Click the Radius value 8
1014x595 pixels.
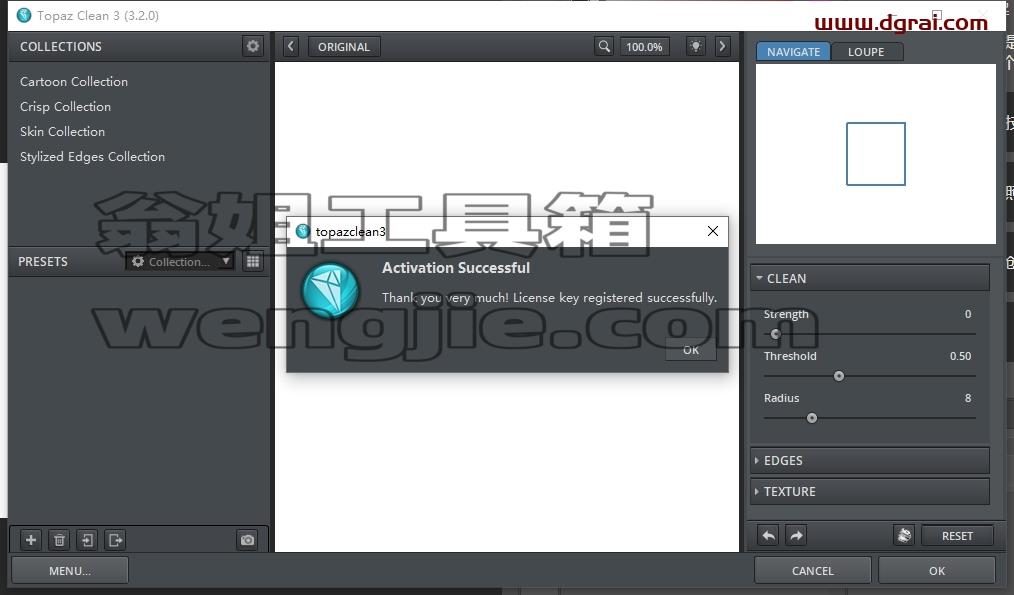coord(967,398)
